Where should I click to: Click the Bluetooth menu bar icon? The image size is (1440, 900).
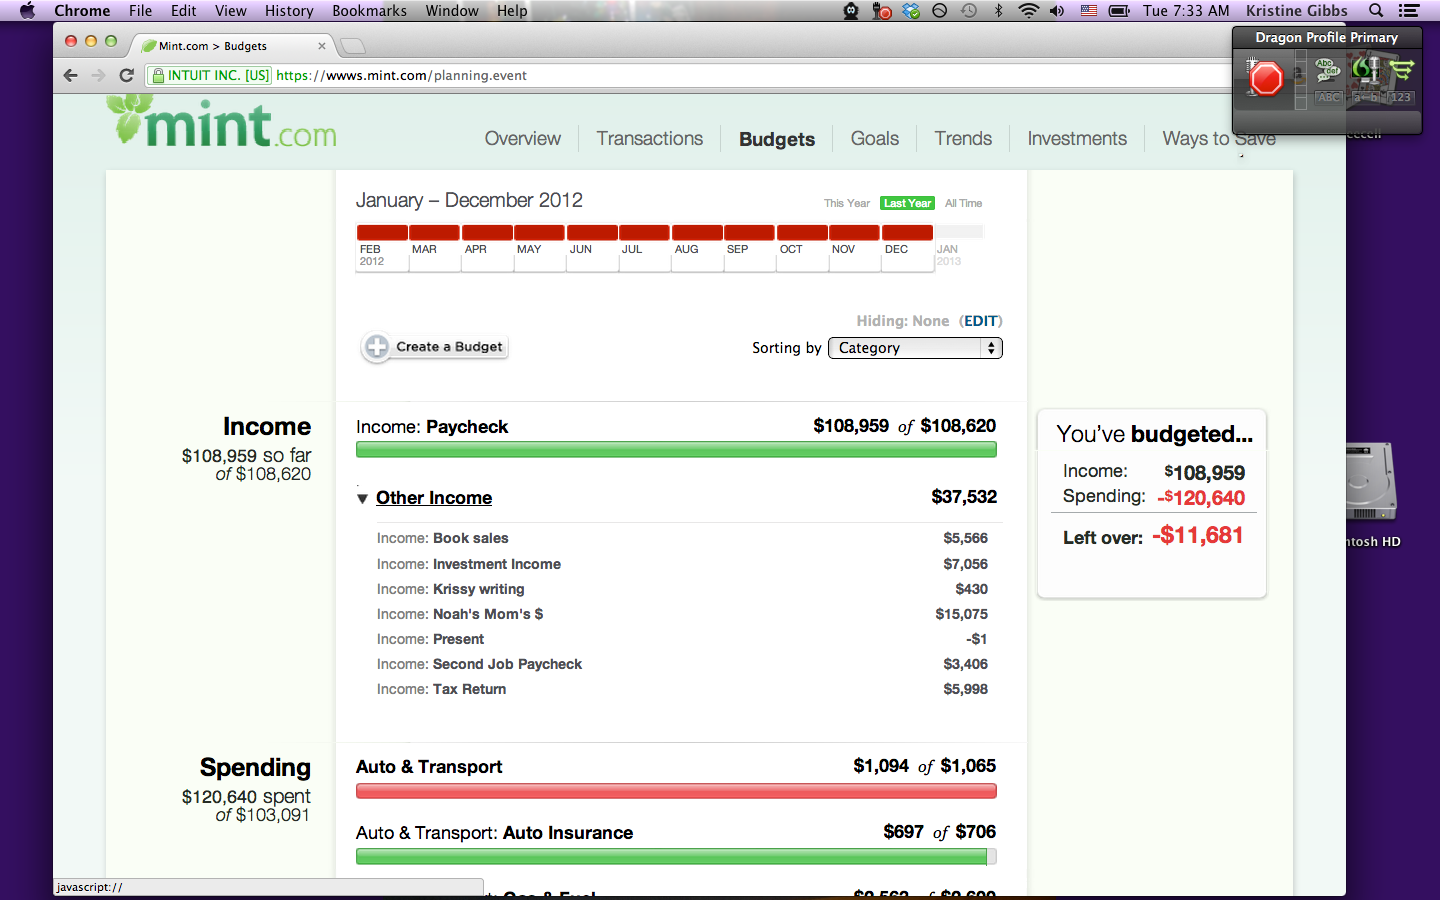(998, 11)
